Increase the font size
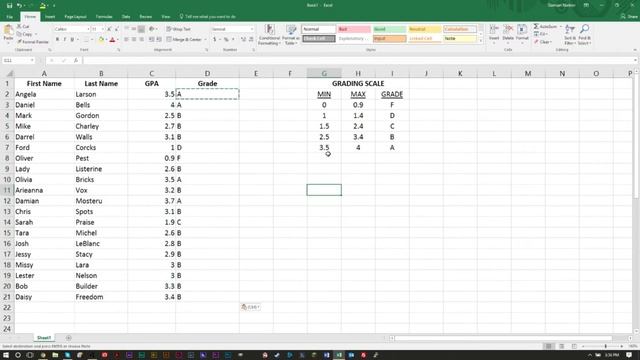The image size is (640, 360). [109, 29]
